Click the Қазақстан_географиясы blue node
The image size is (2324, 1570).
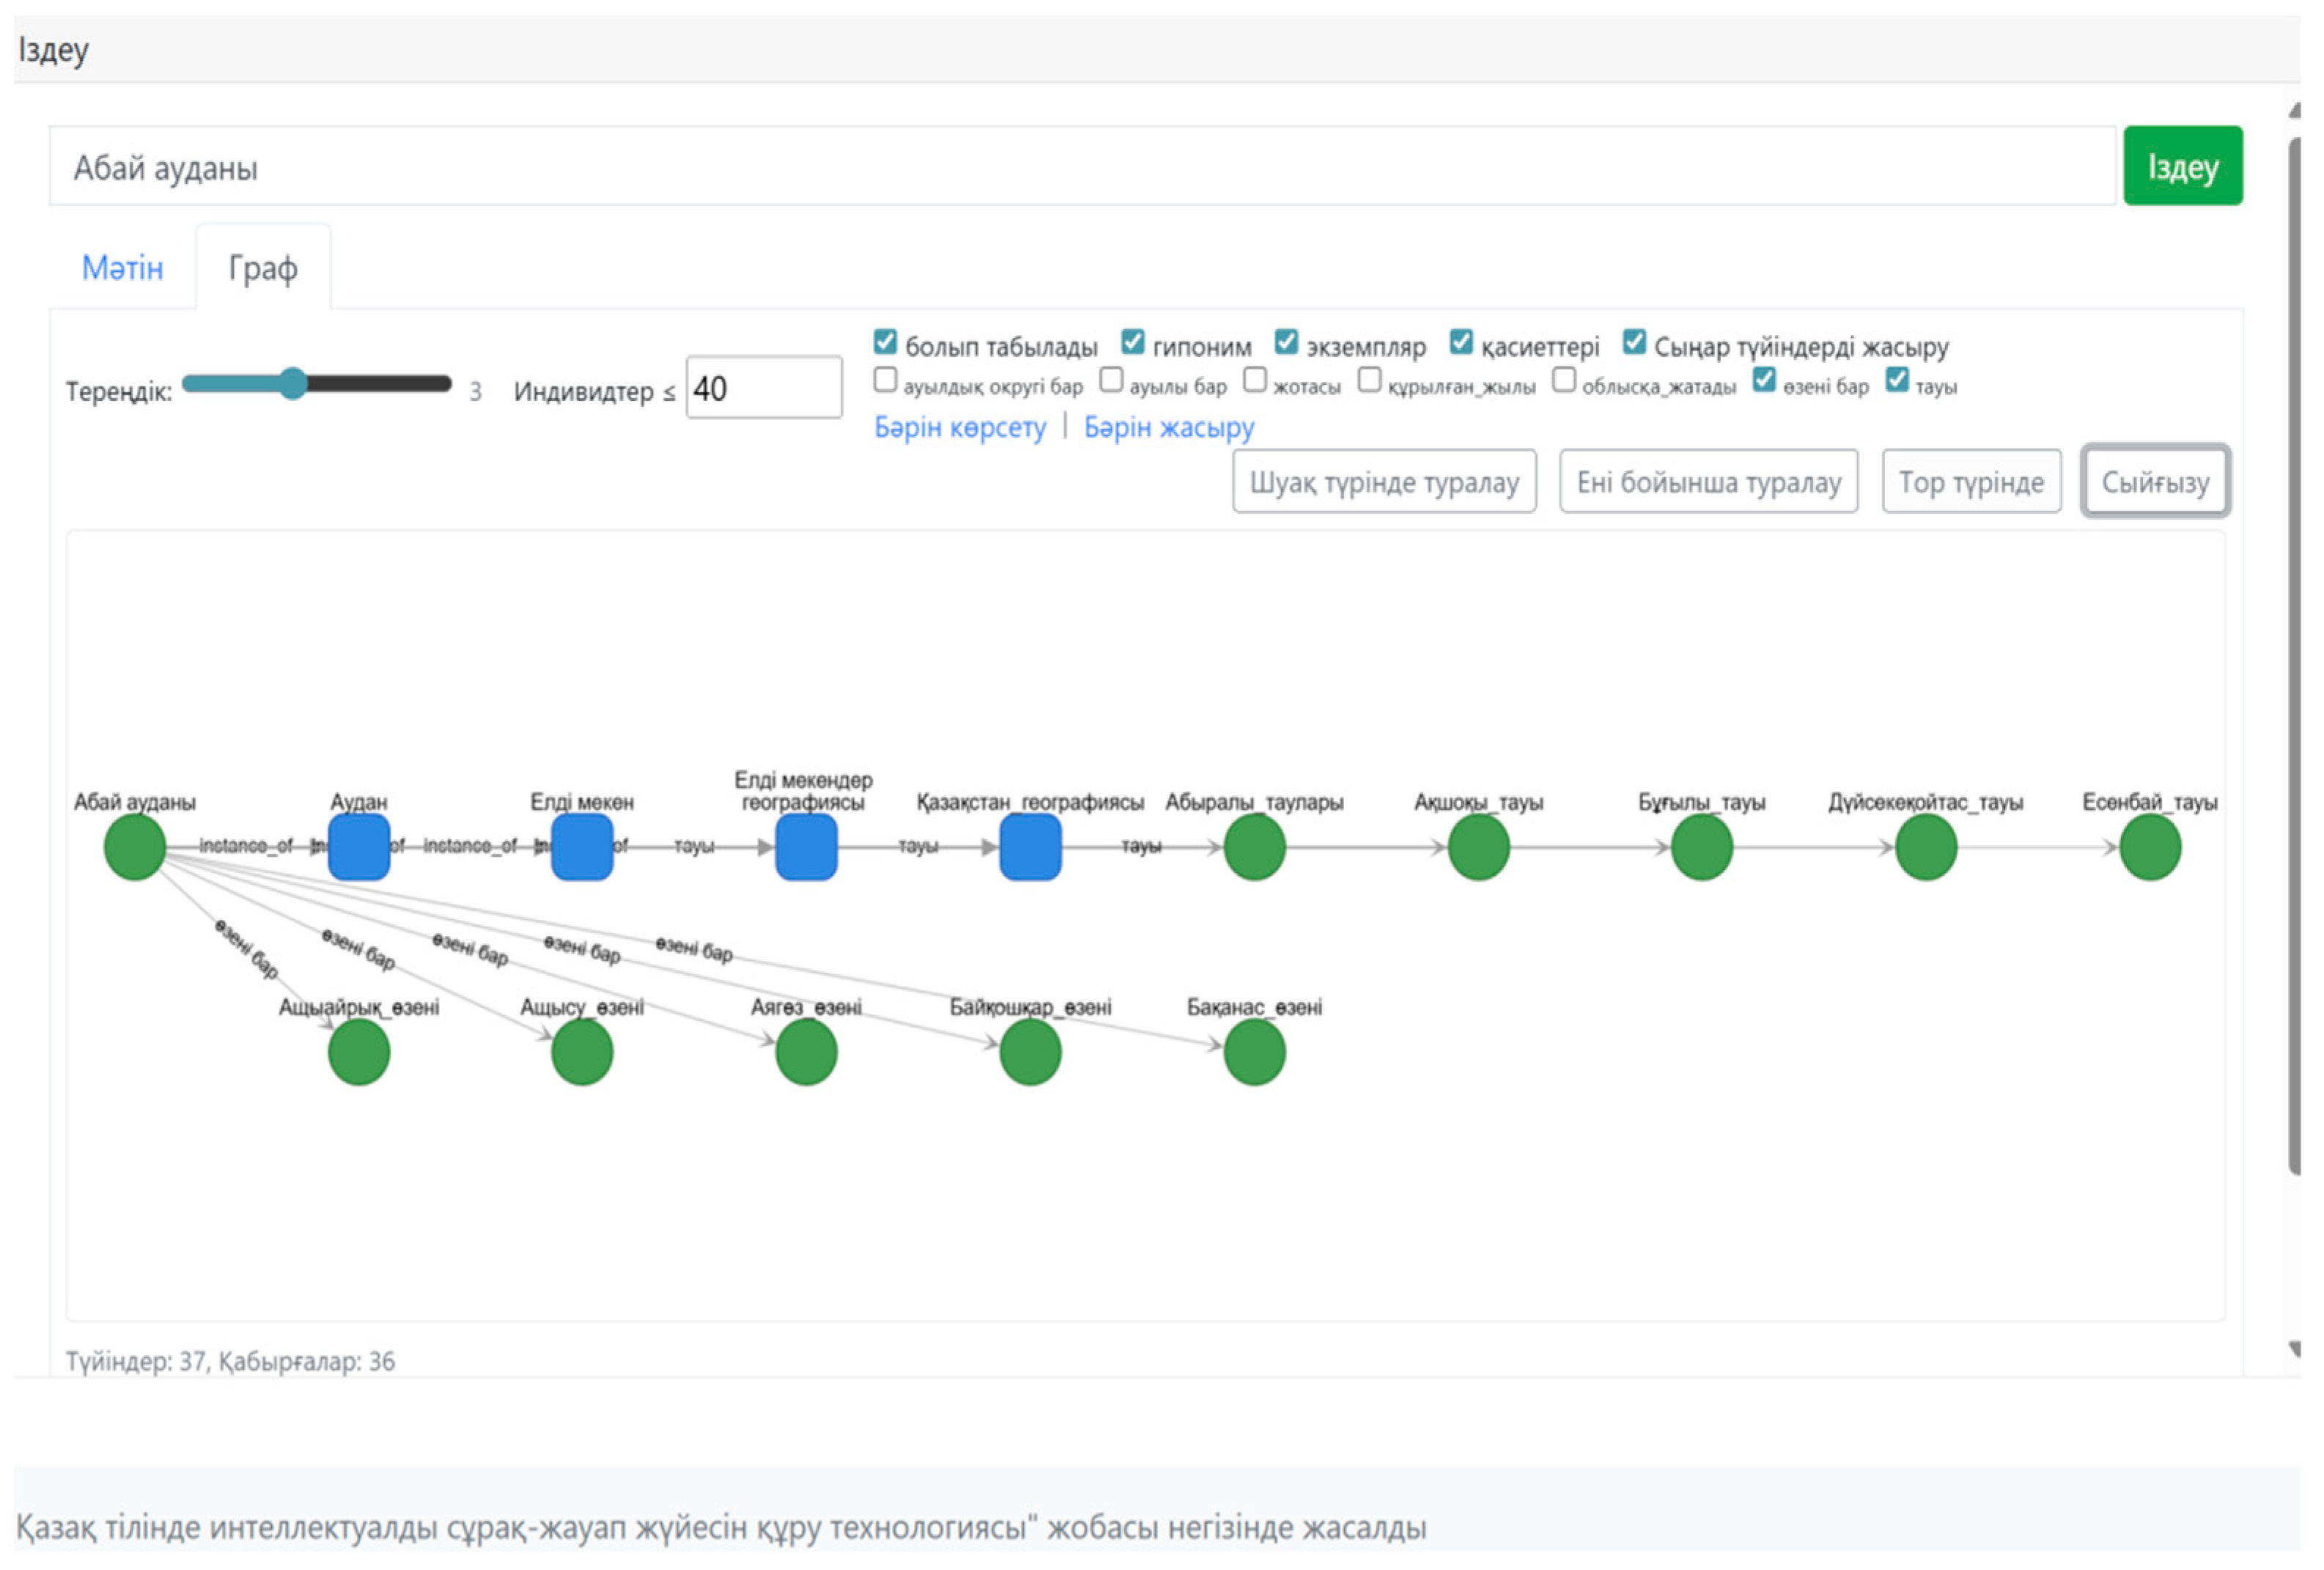pyautogui.click(x=1030, y=847)
